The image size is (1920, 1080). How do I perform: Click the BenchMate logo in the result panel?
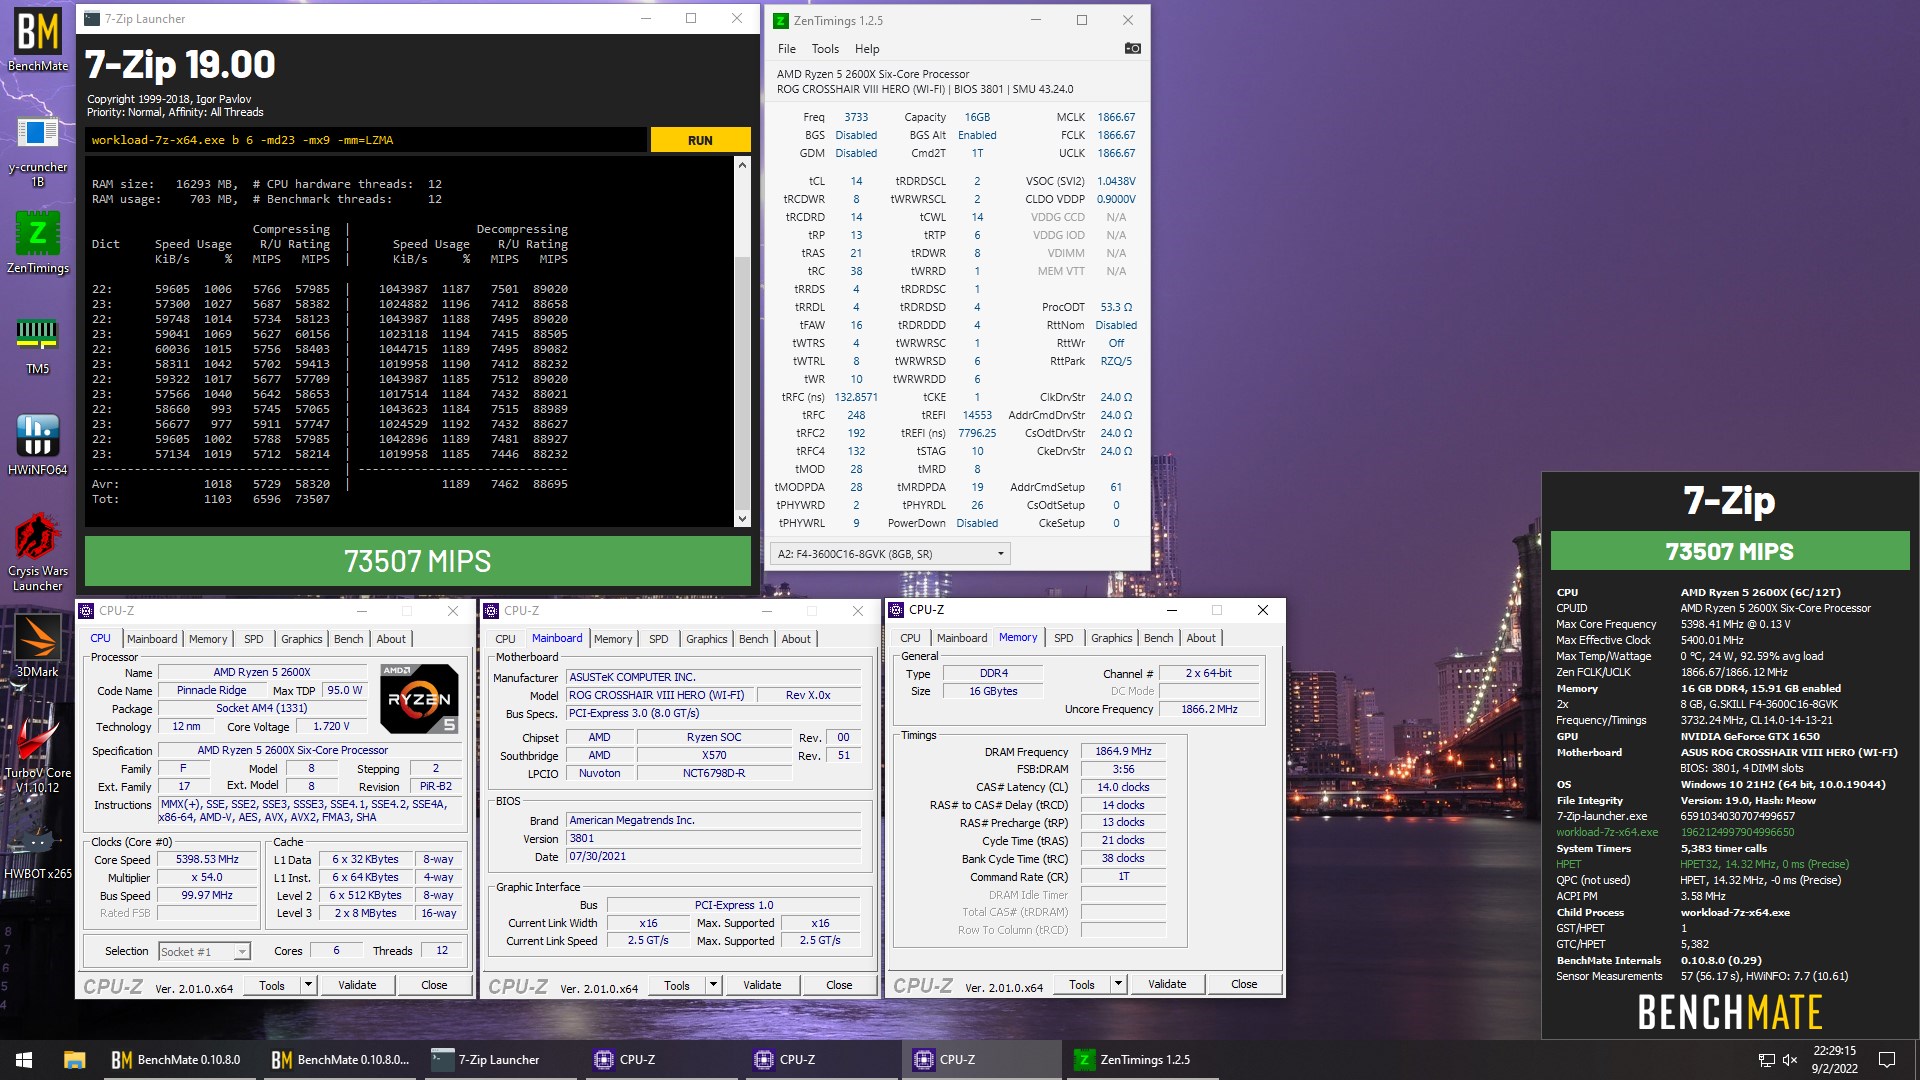pos(1730,1012)
